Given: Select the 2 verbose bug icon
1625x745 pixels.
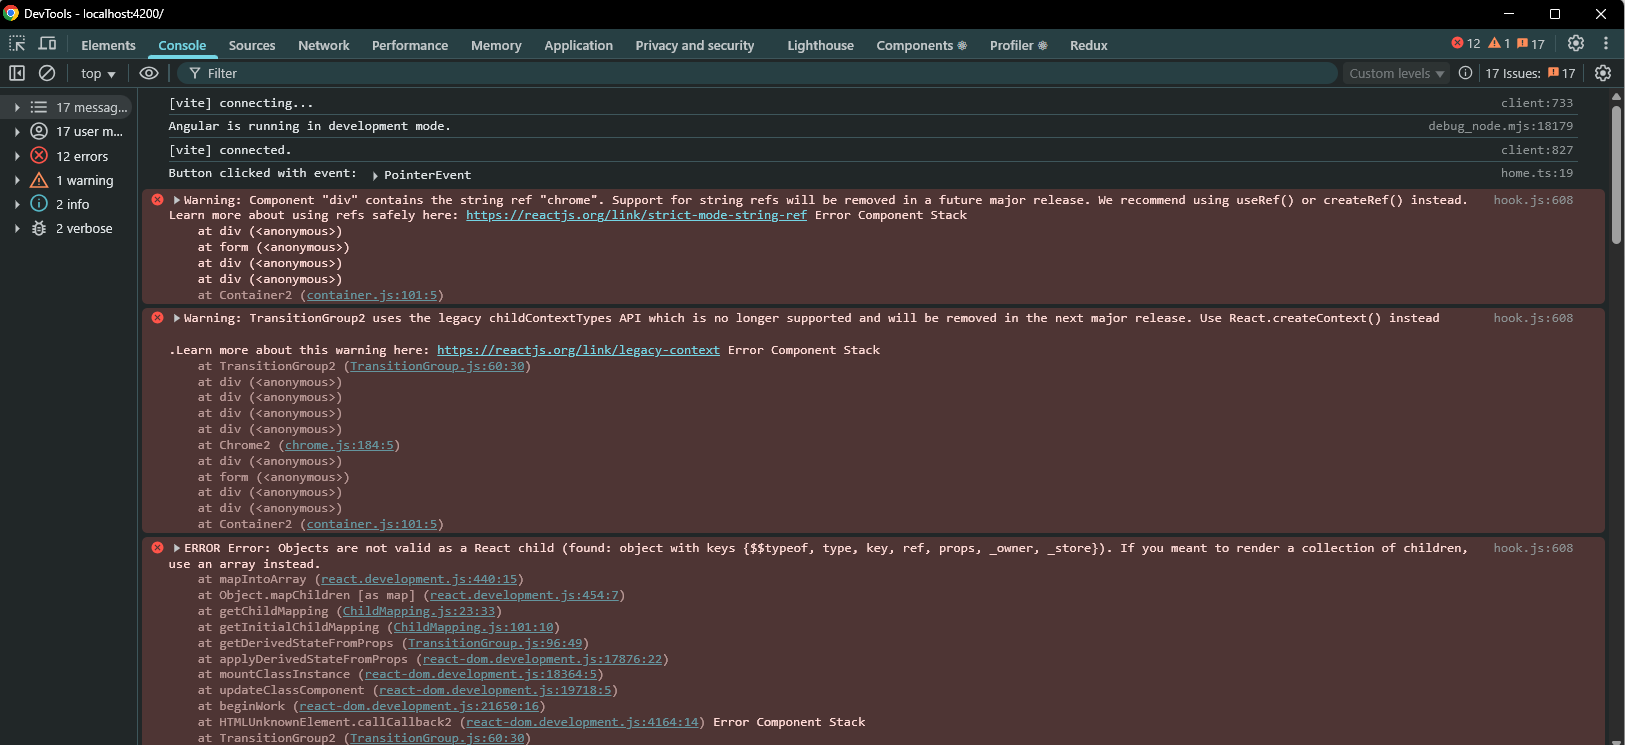Looking at the screenshot, I should pos(39,228).
